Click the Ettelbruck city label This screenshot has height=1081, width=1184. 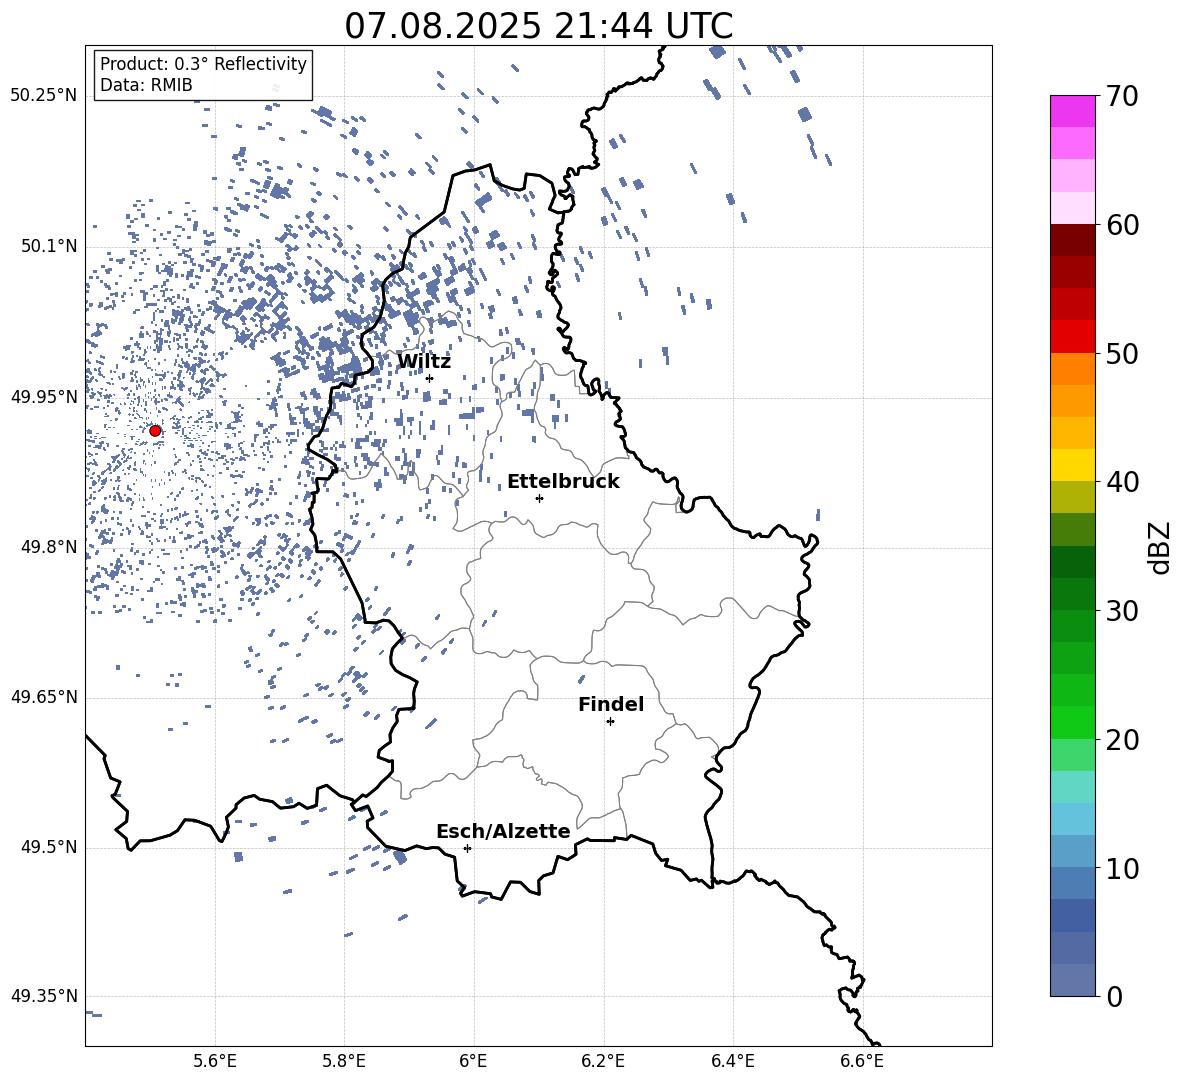[x=563, y=482]
